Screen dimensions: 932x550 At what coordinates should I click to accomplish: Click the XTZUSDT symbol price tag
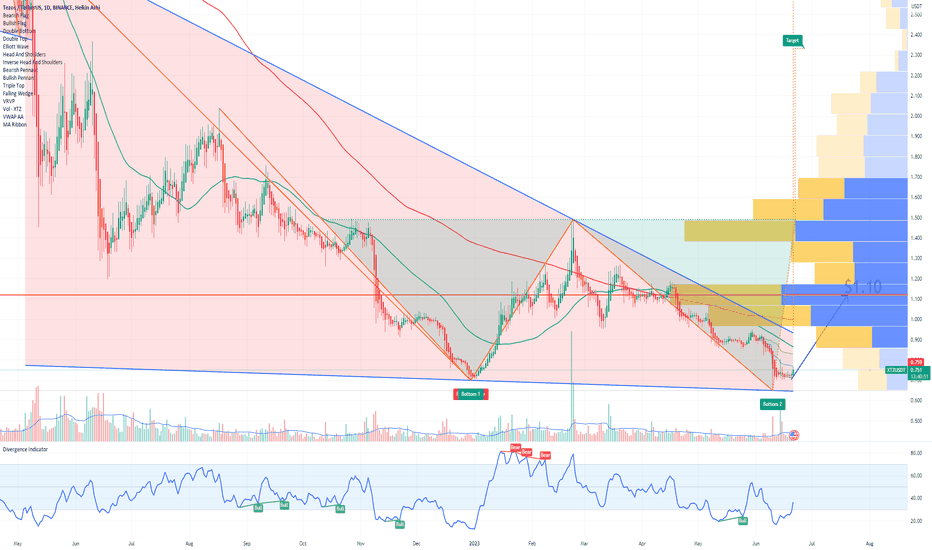coord(896,370)
